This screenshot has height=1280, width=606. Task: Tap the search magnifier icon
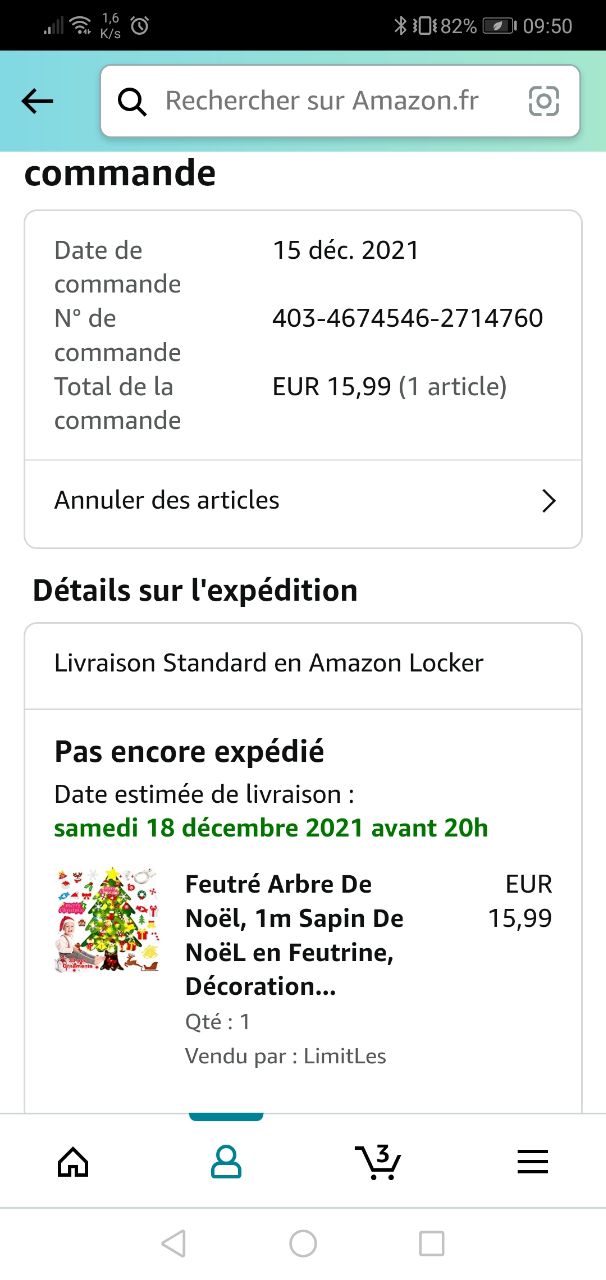point(132,101)
